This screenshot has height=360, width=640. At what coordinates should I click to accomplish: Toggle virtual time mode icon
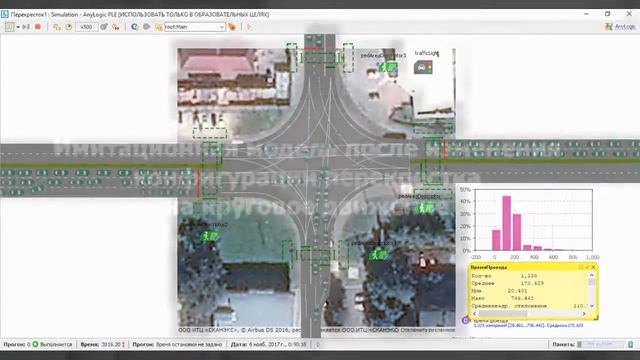116,27
